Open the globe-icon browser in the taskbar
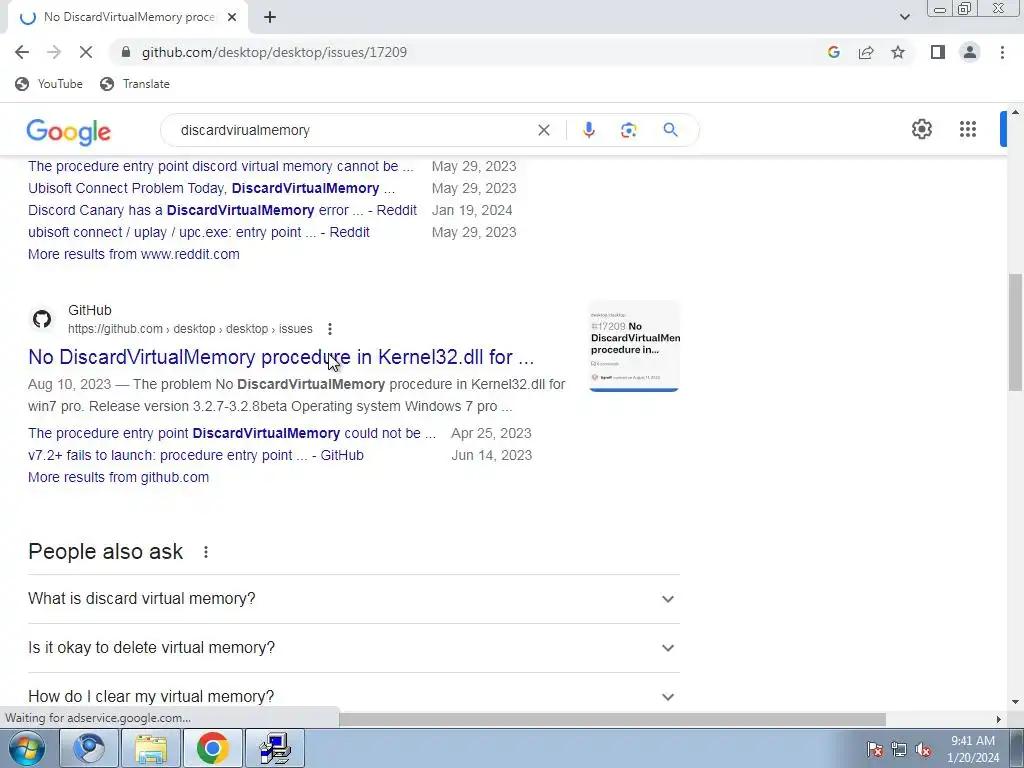The width and height of the screenshot is (1024, 768). pyautogui.click(x=89, y=748)
